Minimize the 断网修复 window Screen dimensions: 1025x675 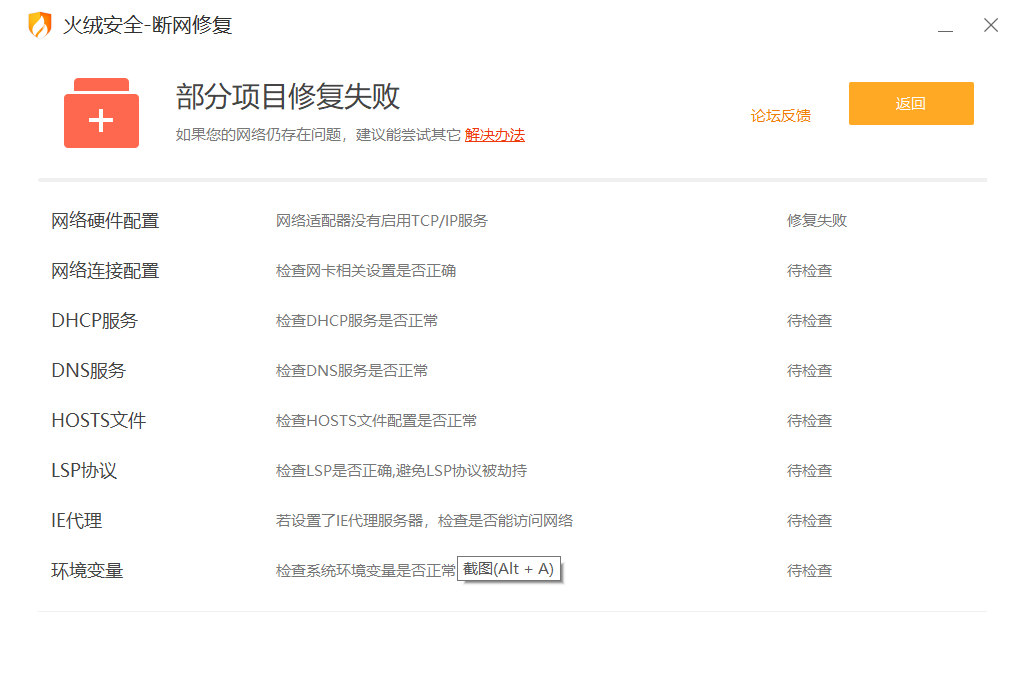[x=945, y=27]
